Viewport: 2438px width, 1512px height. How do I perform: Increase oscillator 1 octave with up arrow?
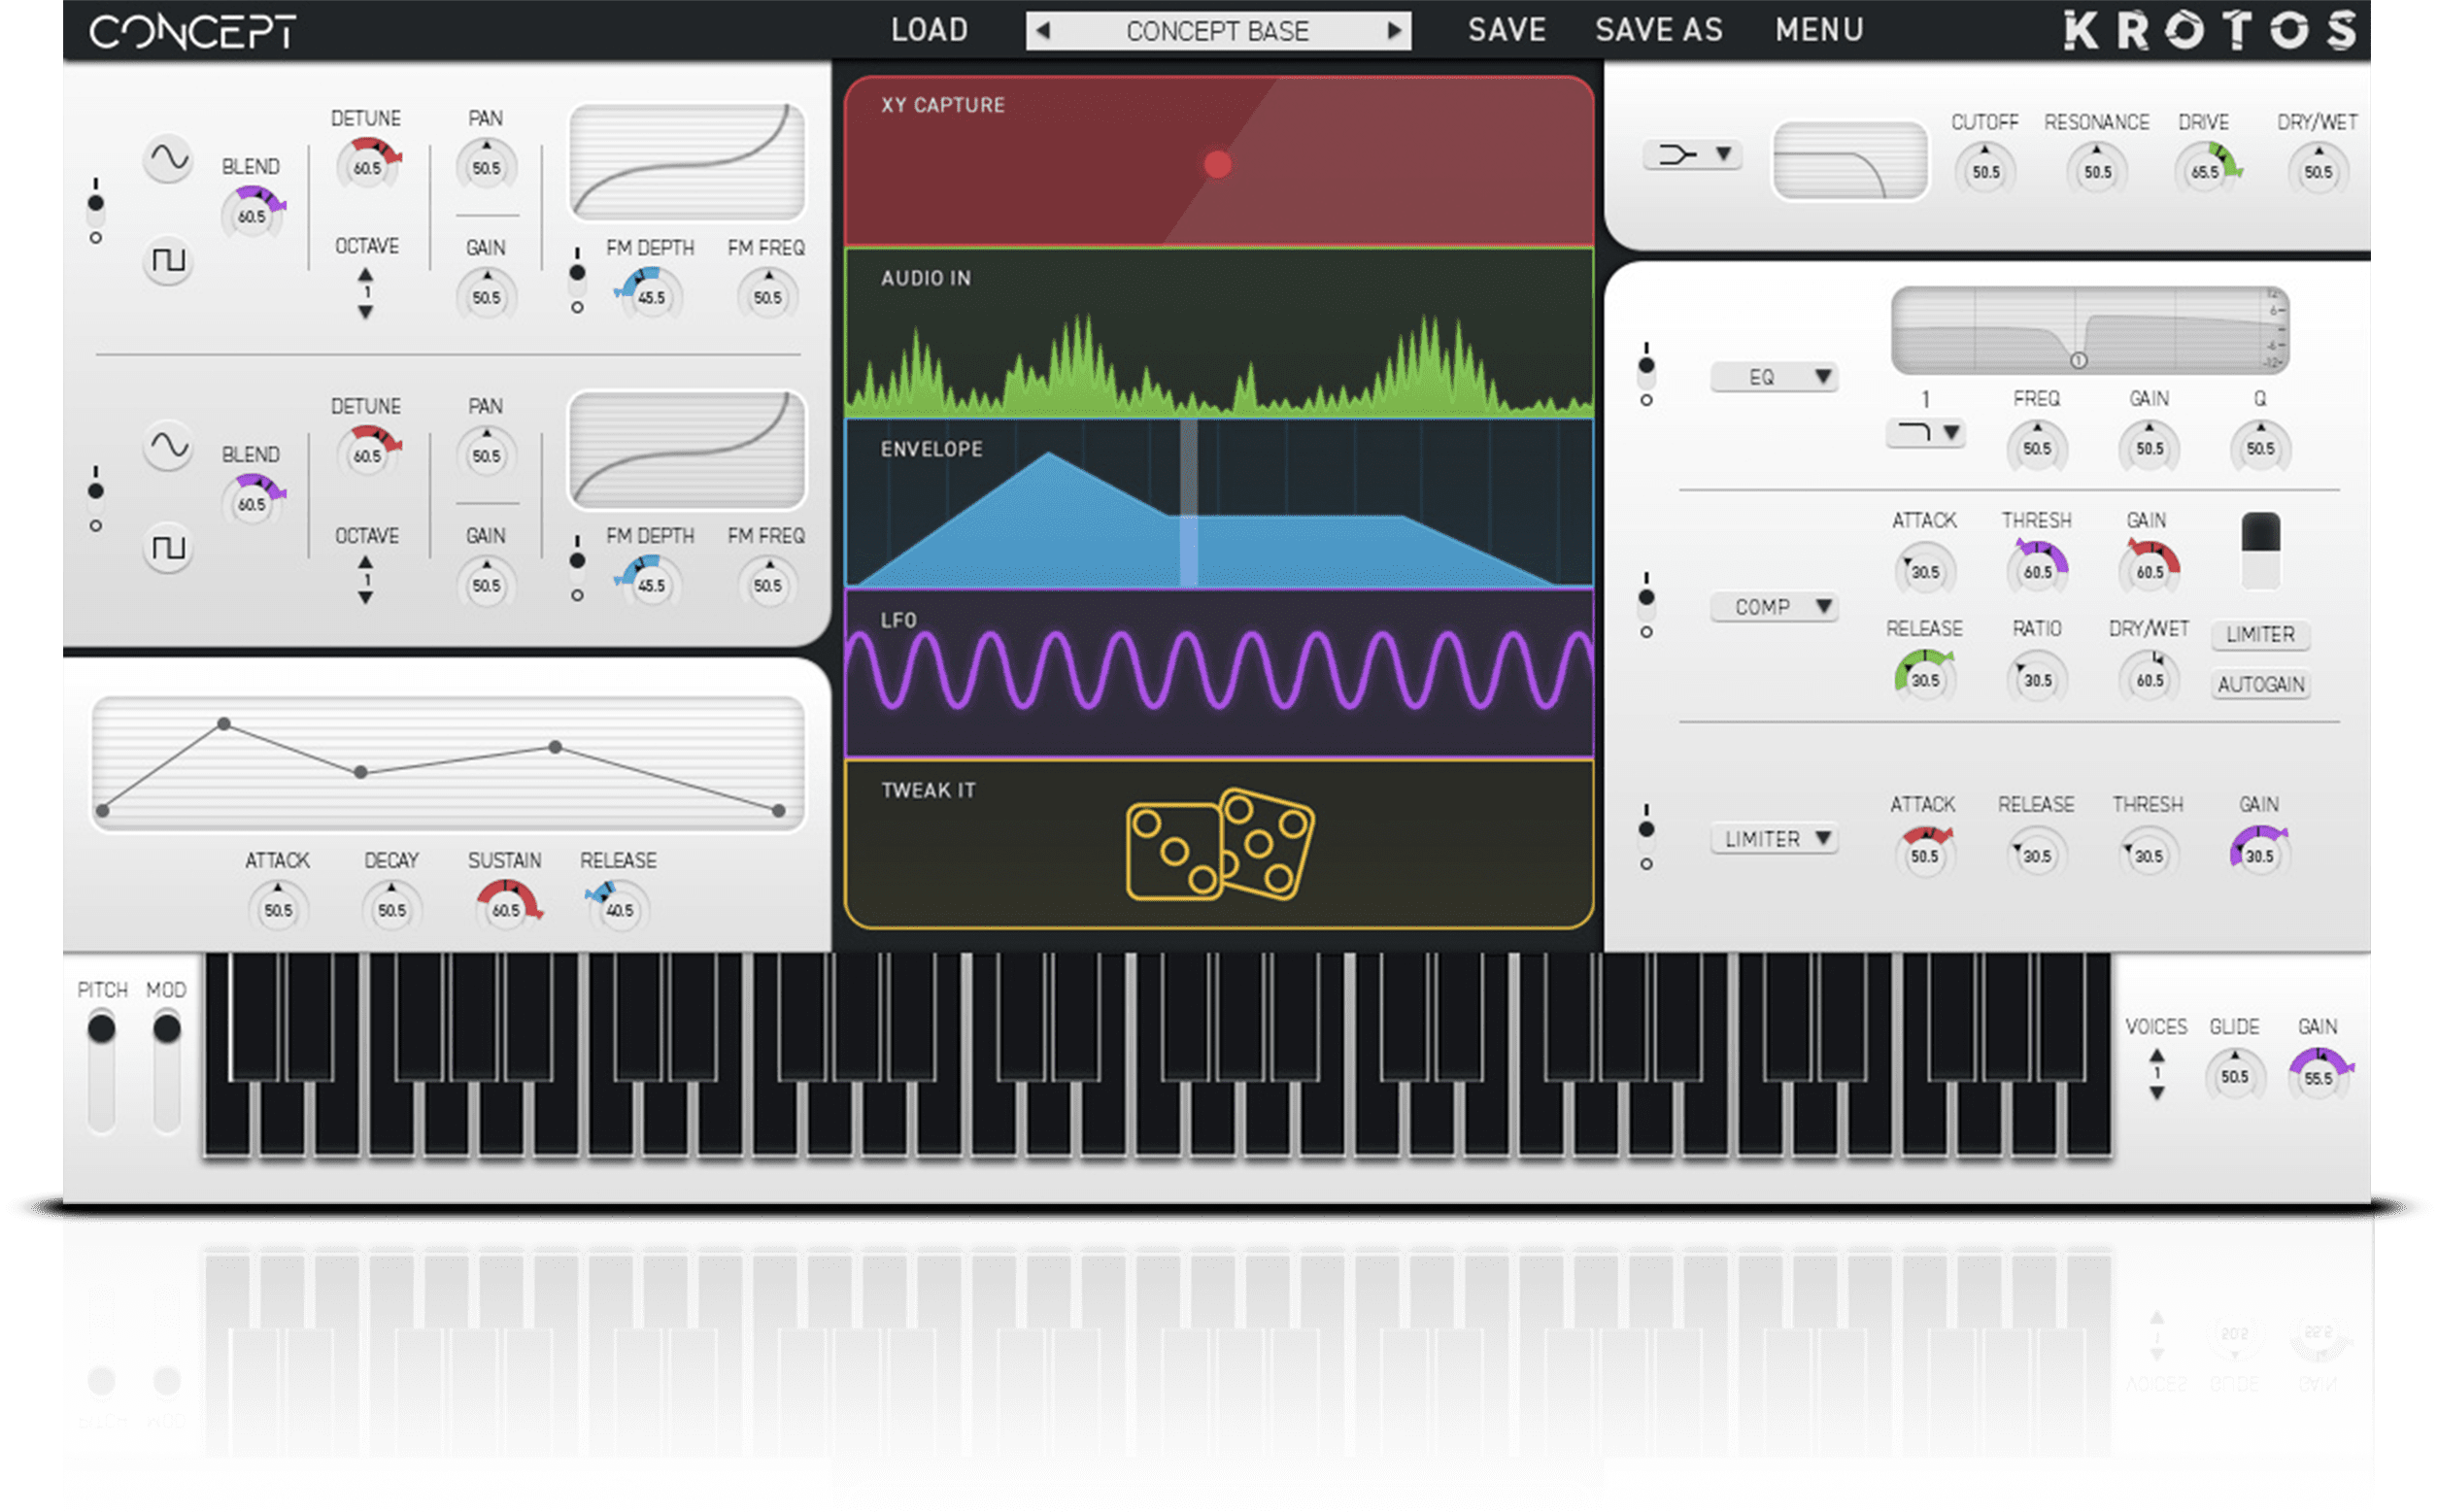[x=366, y=274]
